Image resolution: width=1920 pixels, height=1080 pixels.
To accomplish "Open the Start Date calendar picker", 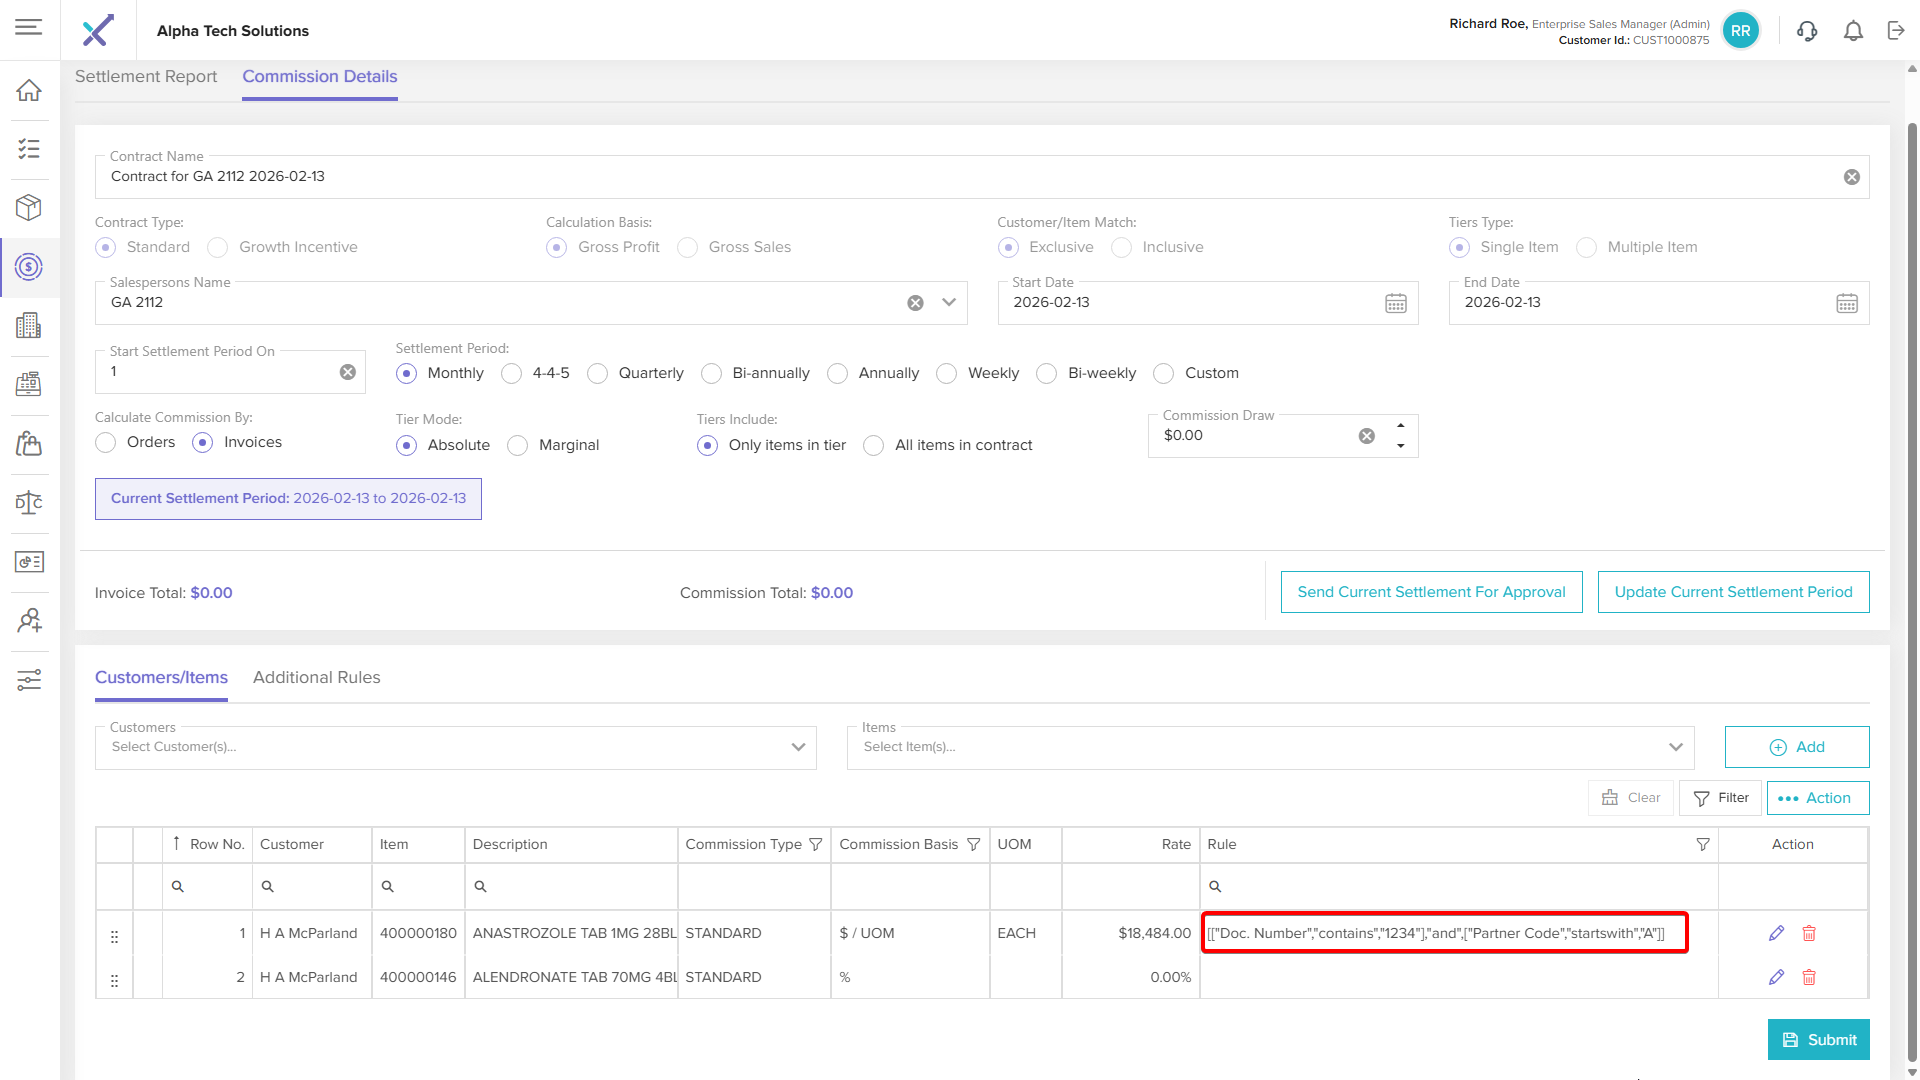I will pos(1396,303).
